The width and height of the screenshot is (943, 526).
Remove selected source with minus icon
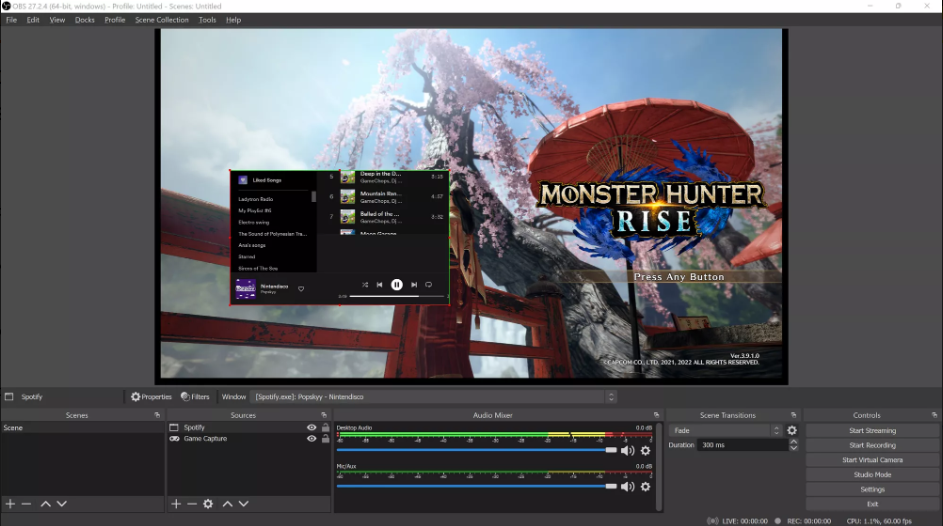tap(192, 504)
